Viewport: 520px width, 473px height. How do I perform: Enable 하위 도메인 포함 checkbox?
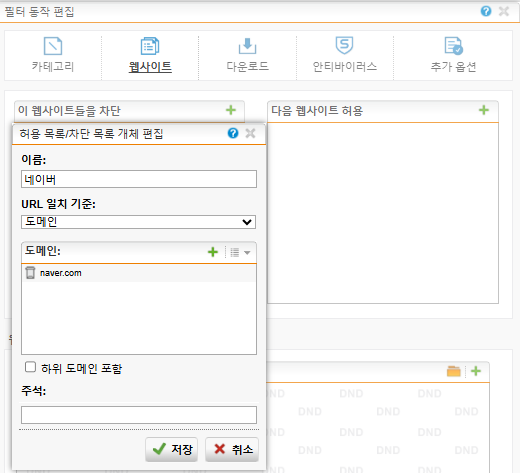(x=30, y=367)
